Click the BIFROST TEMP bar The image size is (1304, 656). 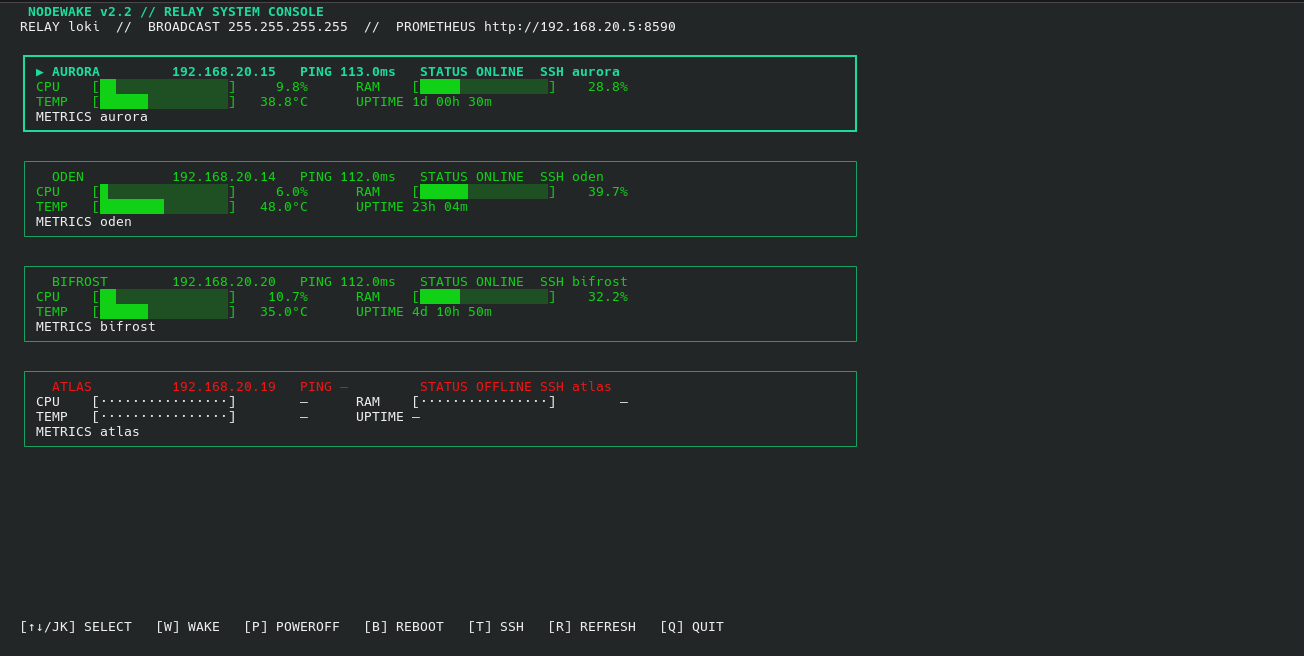(x=164, y=312)
